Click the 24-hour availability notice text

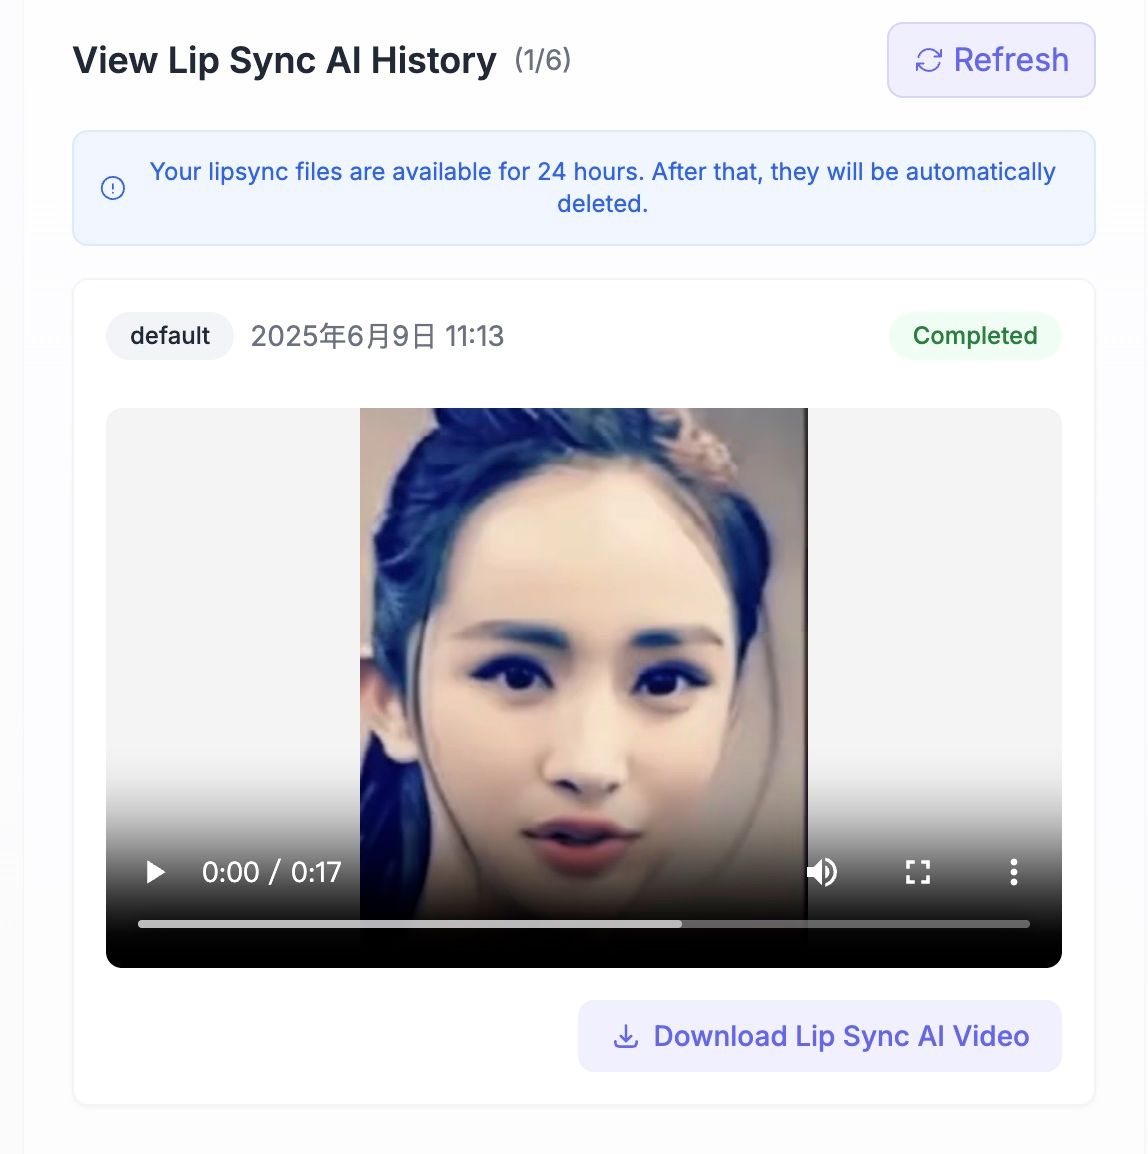602,188
